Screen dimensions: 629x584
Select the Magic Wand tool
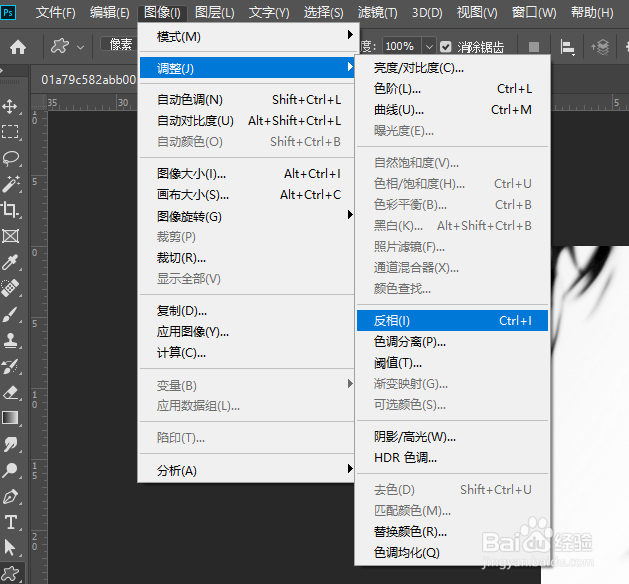pyautogui.click(x=10, y=184)
